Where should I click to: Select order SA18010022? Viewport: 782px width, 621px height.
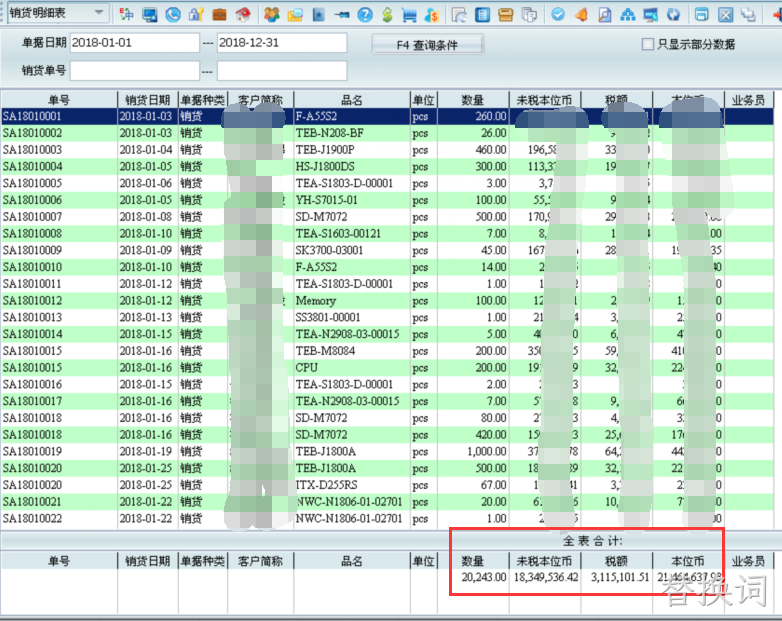pos(32,518)
